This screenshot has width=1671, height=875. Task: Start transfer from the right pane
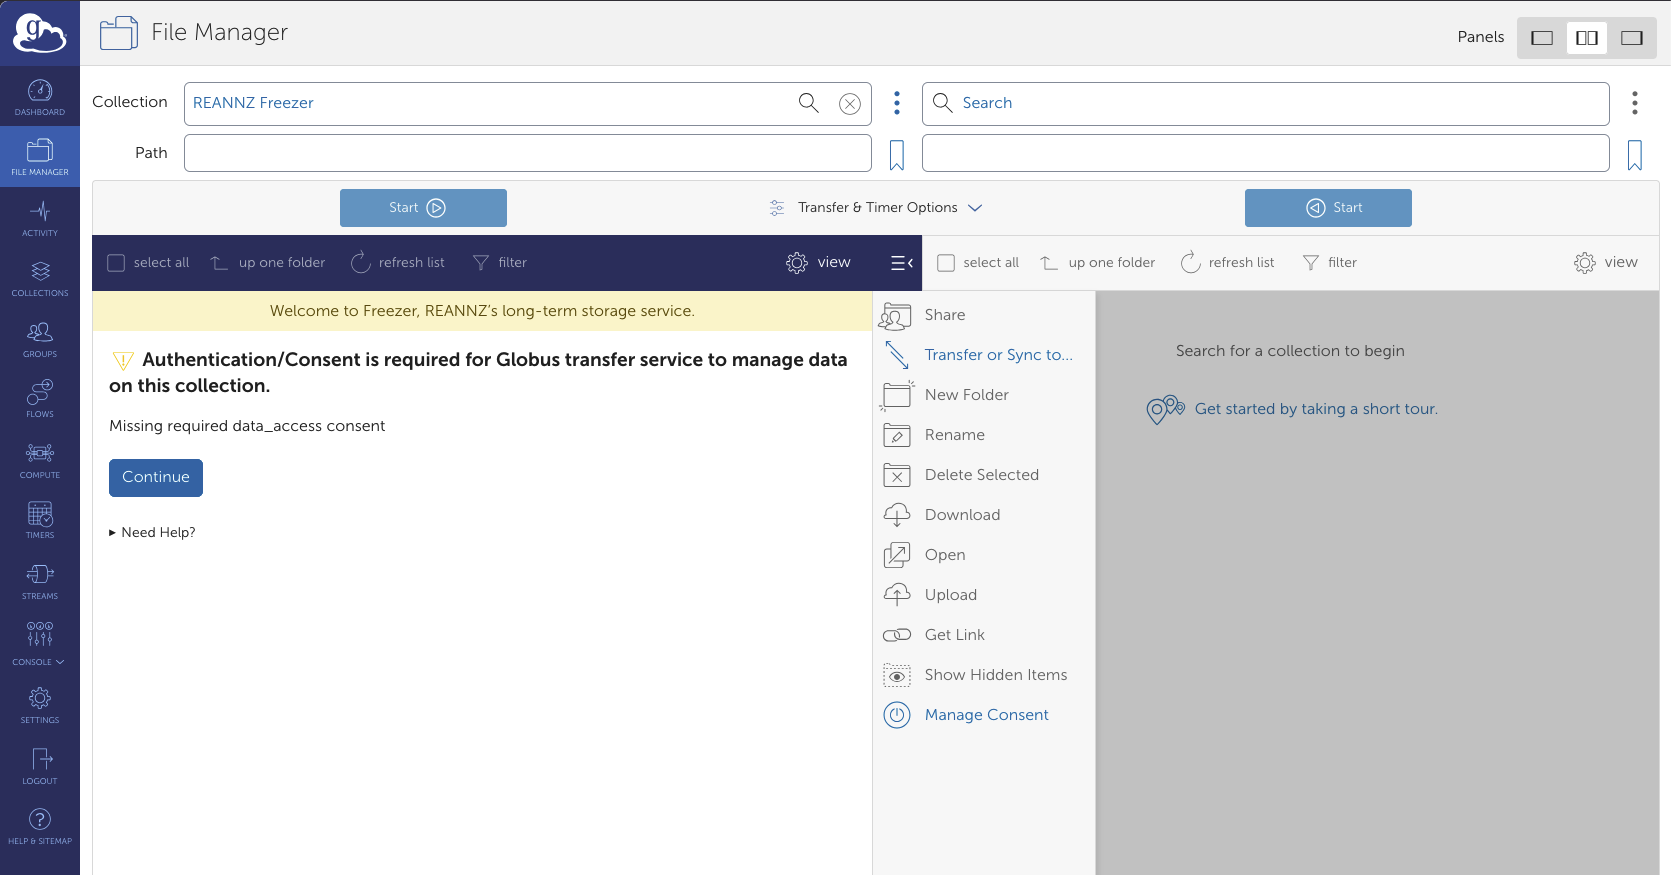[1328, 208]
